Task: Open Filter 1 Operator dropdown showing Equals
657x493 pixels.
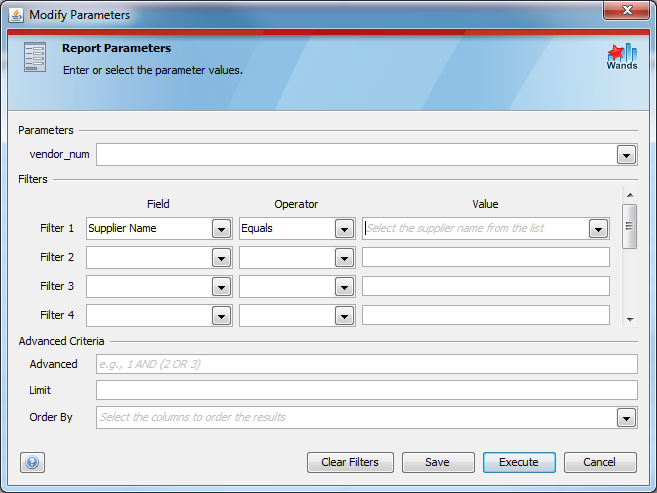Action: [x=344, y=229]
